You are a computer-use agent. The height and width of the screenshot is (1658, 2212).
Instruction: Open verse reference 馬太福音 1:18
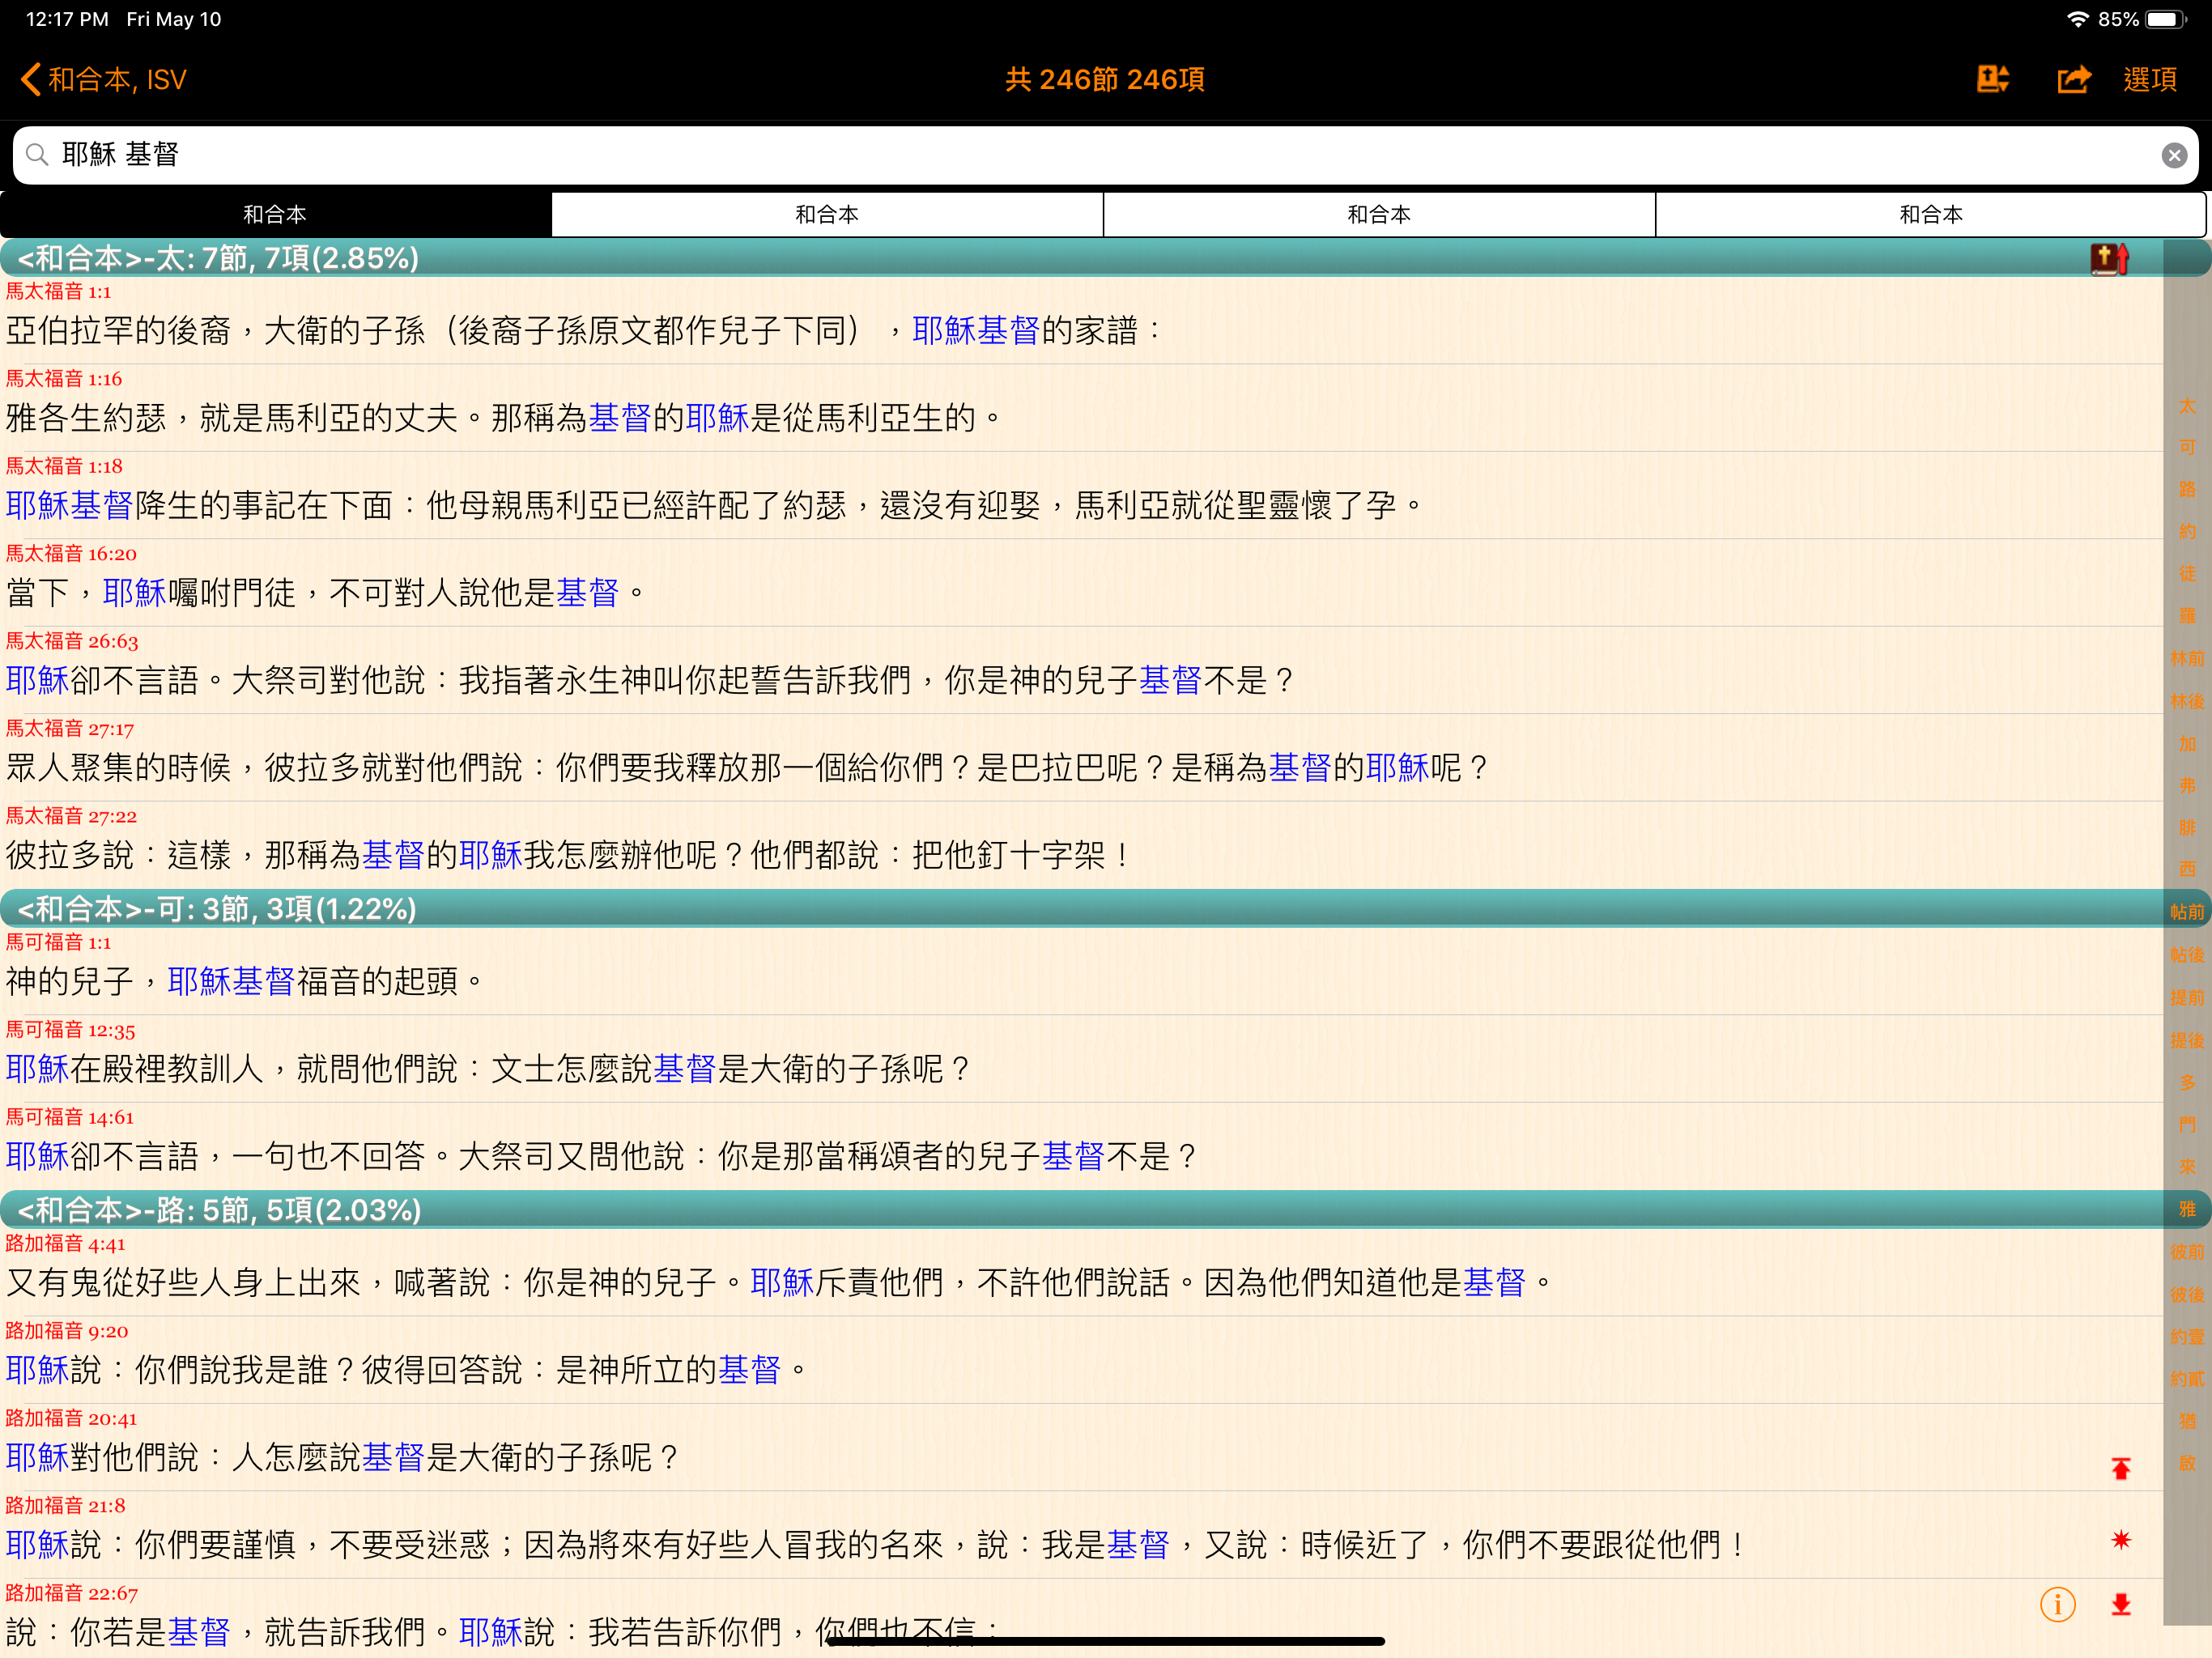pos(64,466)
